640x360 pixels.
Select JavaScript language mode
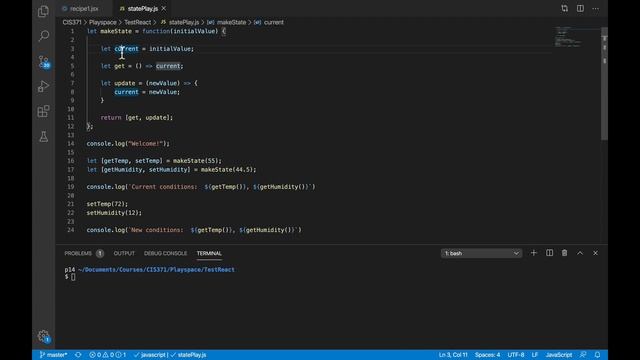(559, 355)
